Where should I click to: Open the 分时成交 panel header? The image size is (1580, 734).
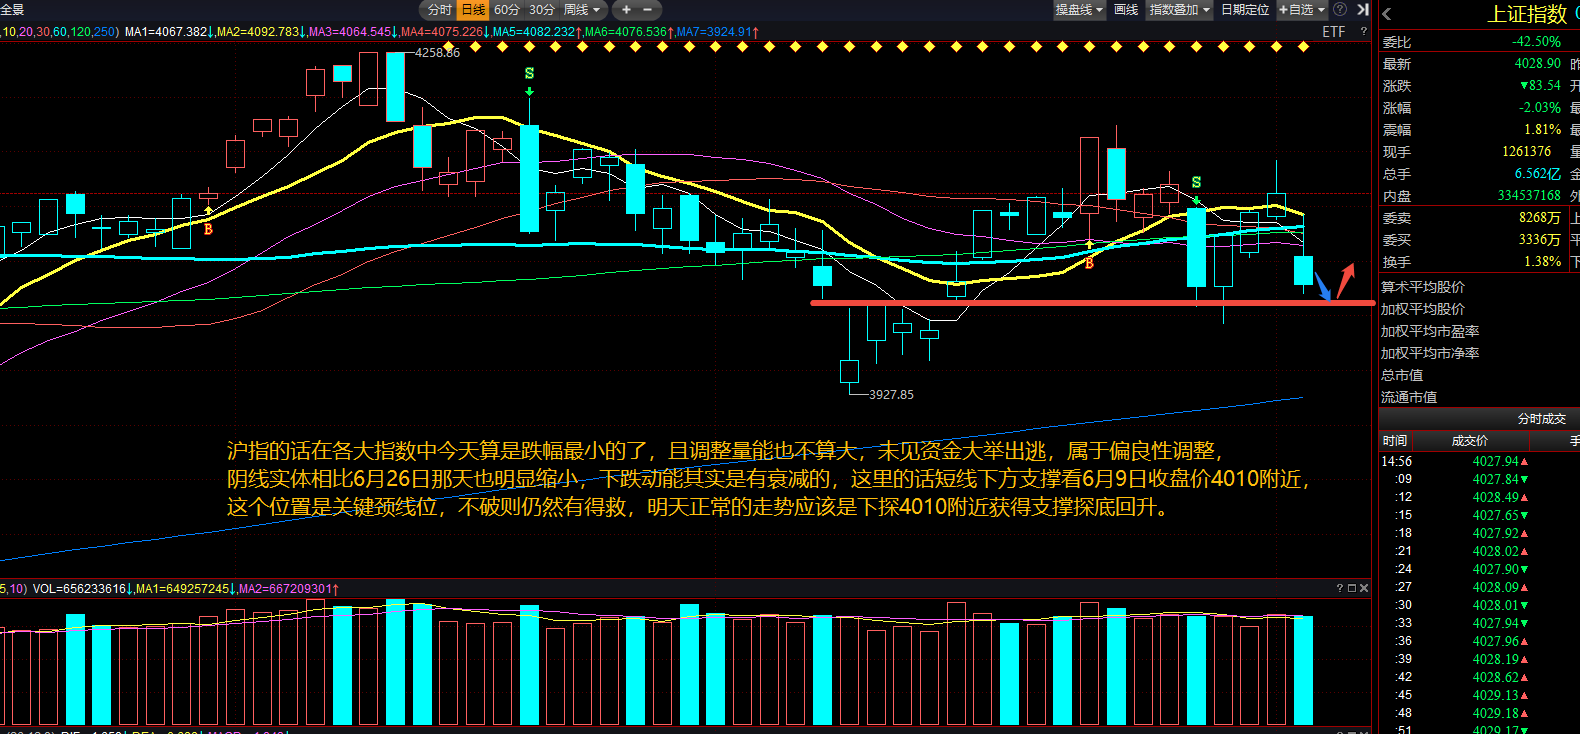(1541, 419)
